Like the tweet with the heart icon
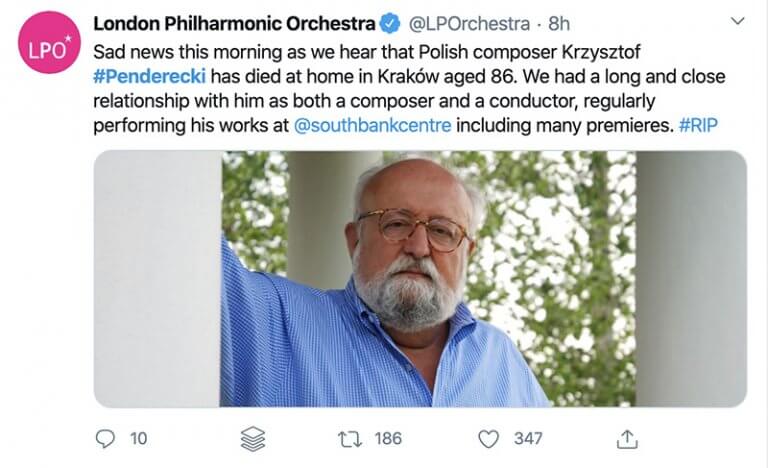This screenshot has height=468, width=768. [488, 438]
